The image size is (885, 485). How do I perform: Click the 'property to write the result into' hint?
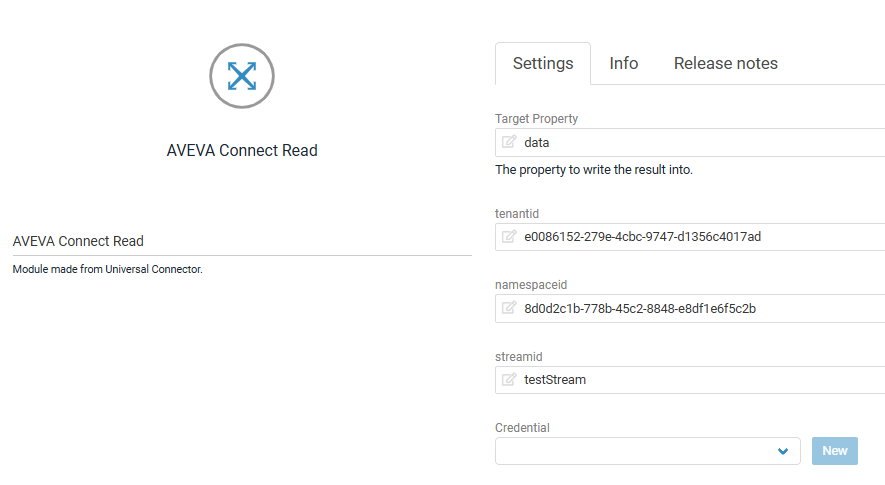594,170
